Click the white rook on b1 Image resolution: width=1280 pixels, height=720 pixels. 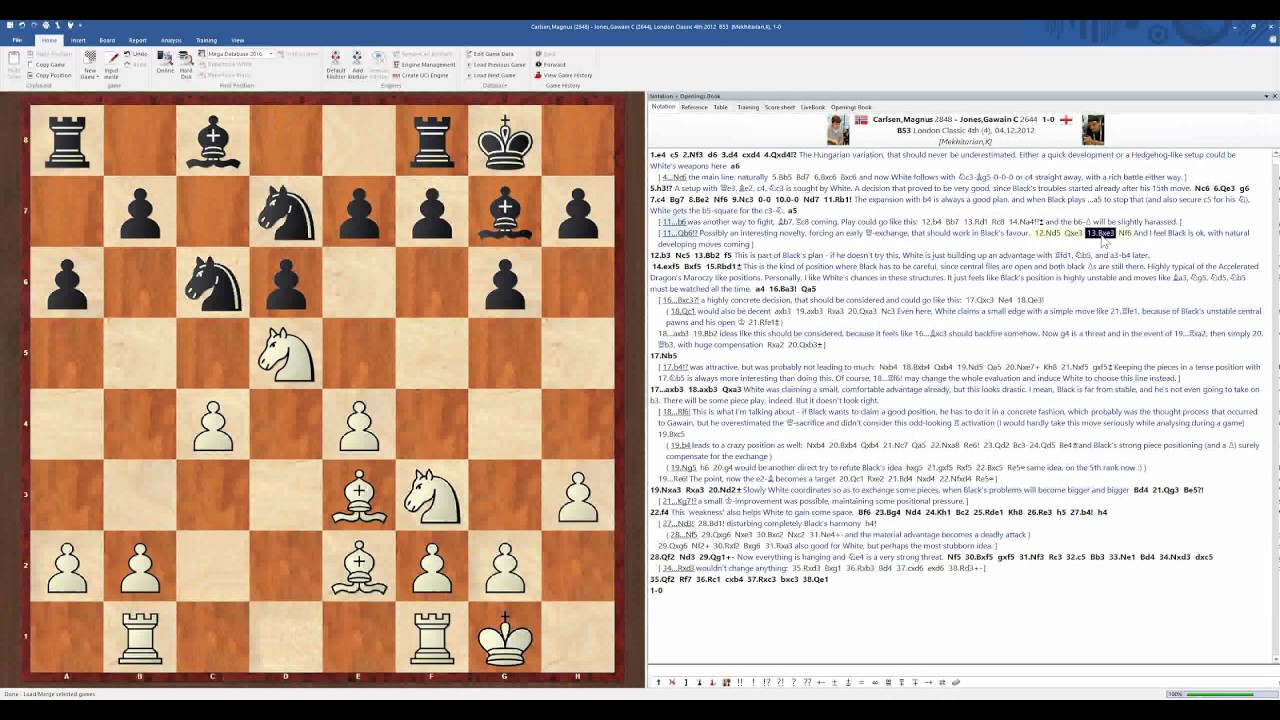click(x=140, y=637)
